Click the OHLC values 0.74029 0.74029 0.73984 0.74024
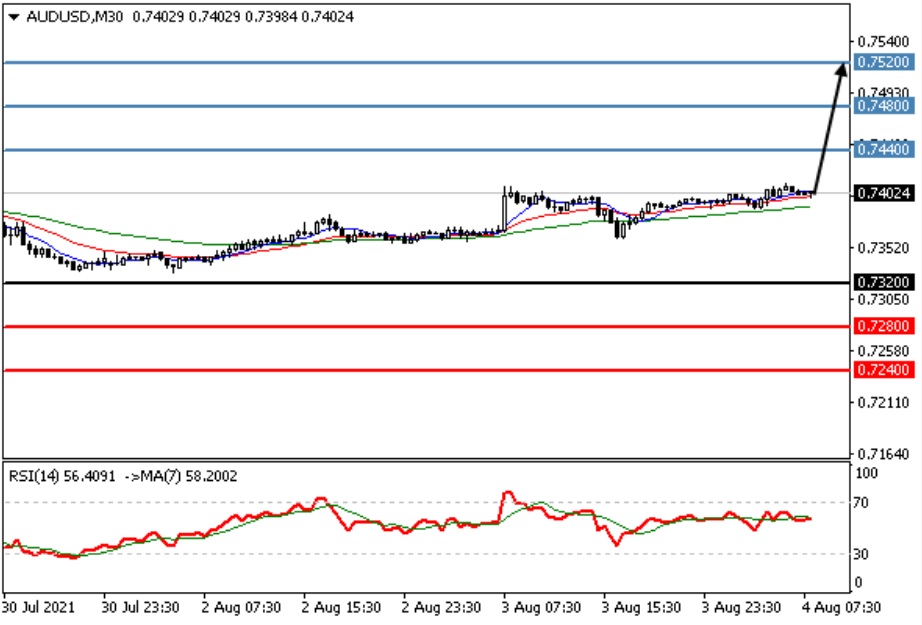 point(243,17)
